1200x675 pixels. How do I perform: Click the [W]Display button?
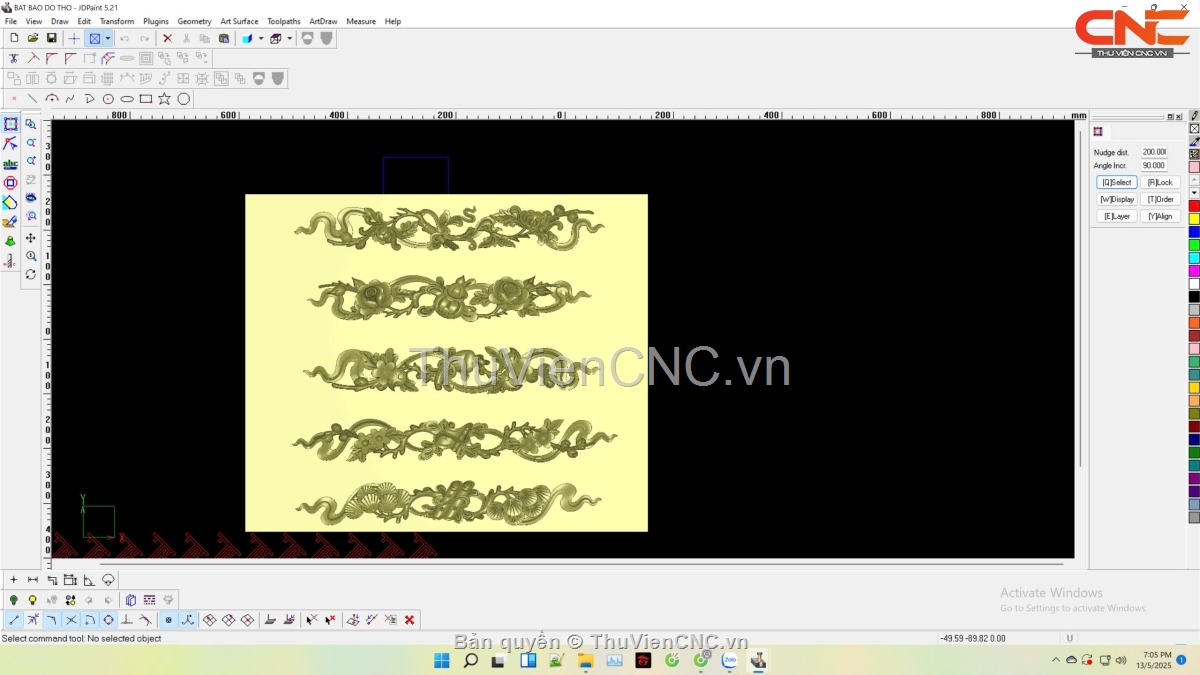[1117, 199]
